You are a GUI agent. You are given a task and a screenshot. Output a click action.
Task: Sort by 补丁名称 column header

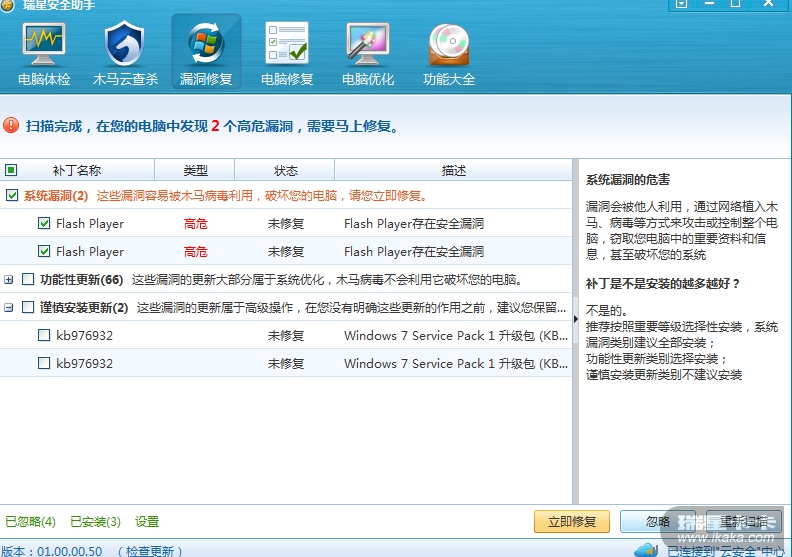click(x=77, y=170)
